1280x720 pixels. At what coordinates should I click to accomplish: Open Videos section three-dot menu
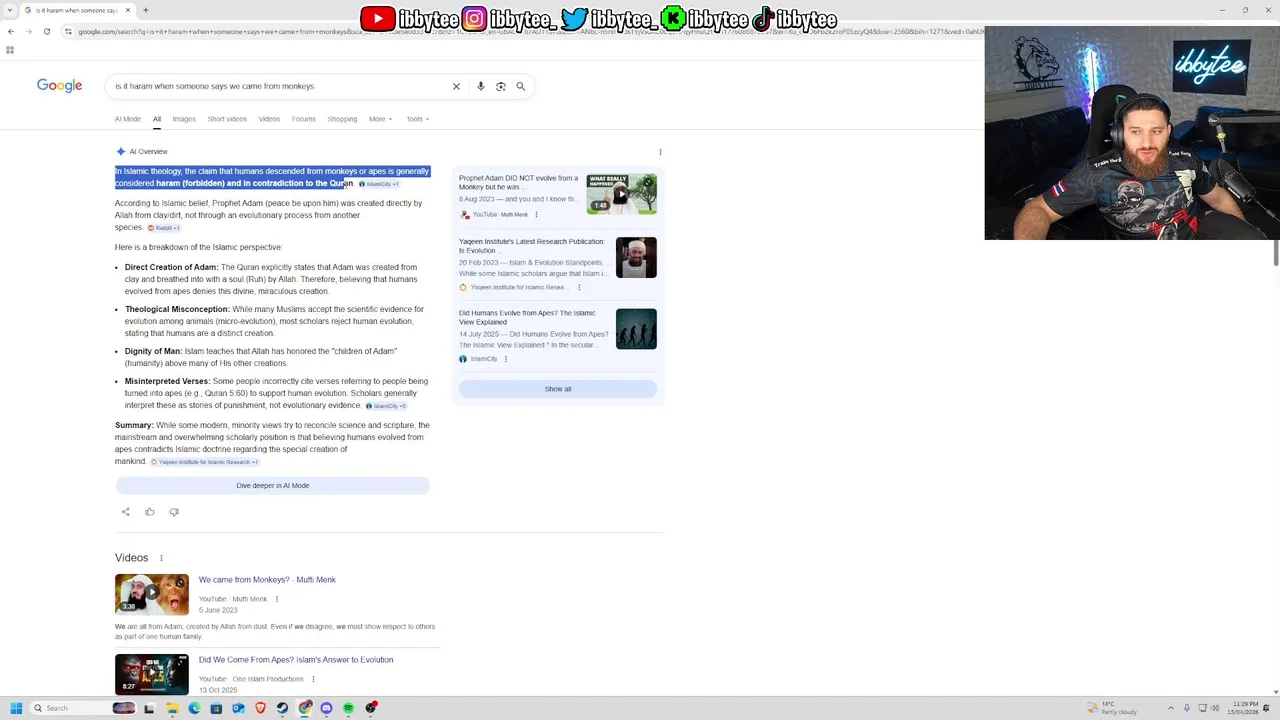pyautogui.click(x=161, y=558)
